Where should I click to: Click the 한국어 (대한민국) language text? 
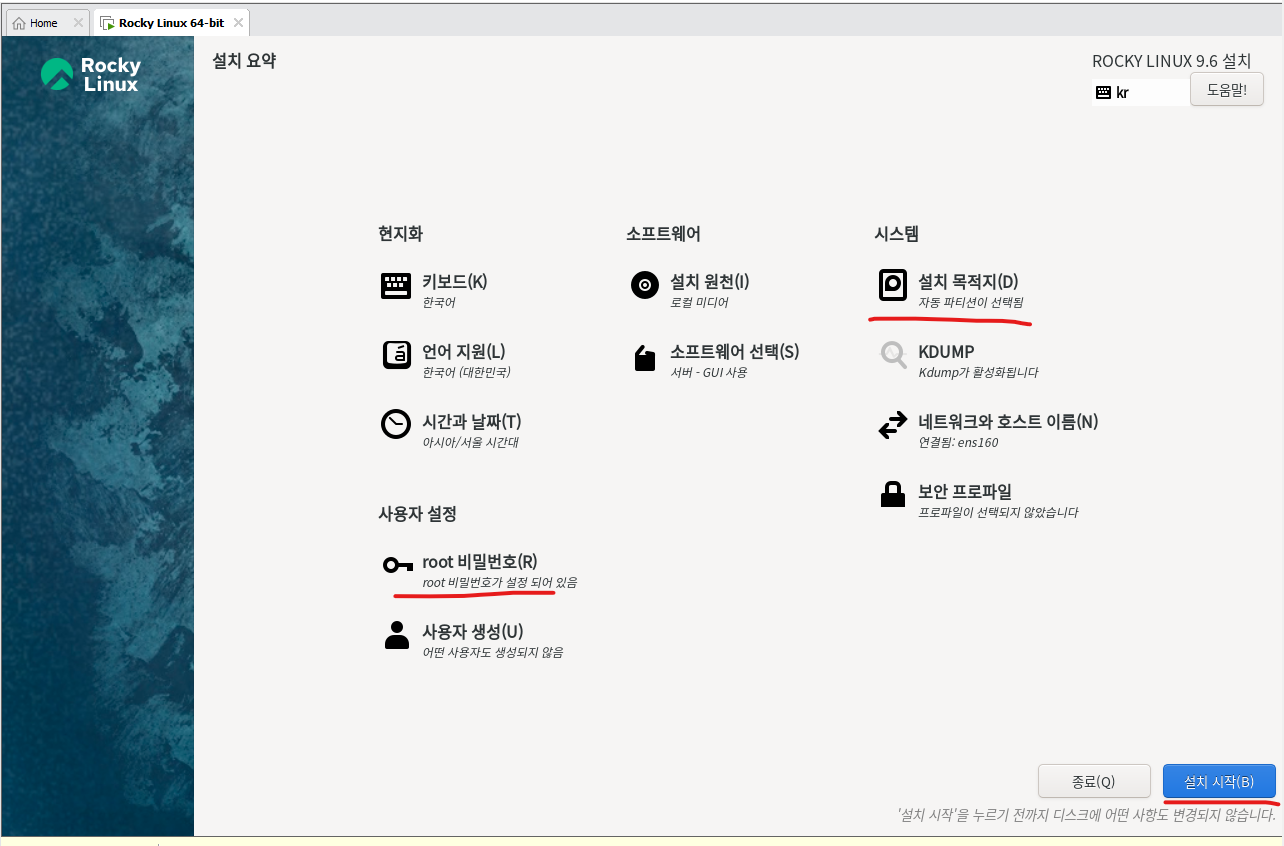tap(466, 372)
